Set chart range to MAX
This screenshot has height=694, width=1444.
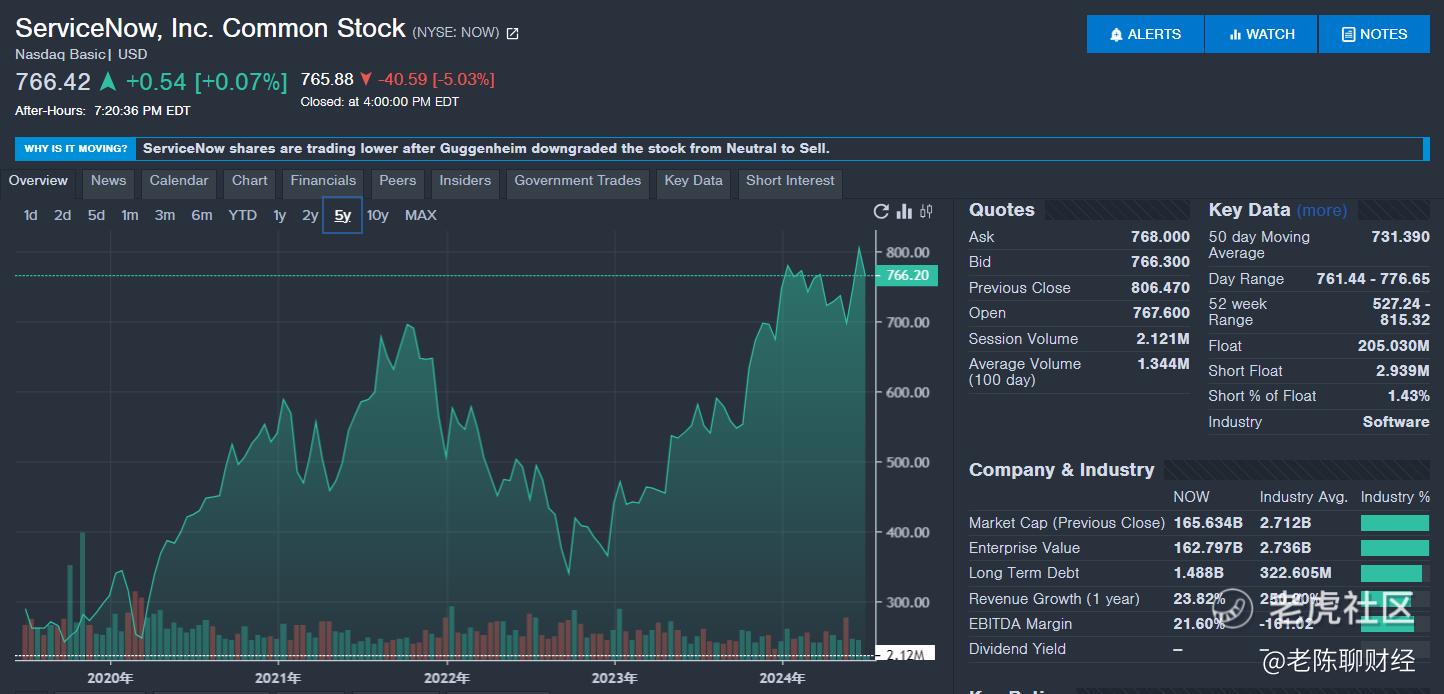(421, 215)
